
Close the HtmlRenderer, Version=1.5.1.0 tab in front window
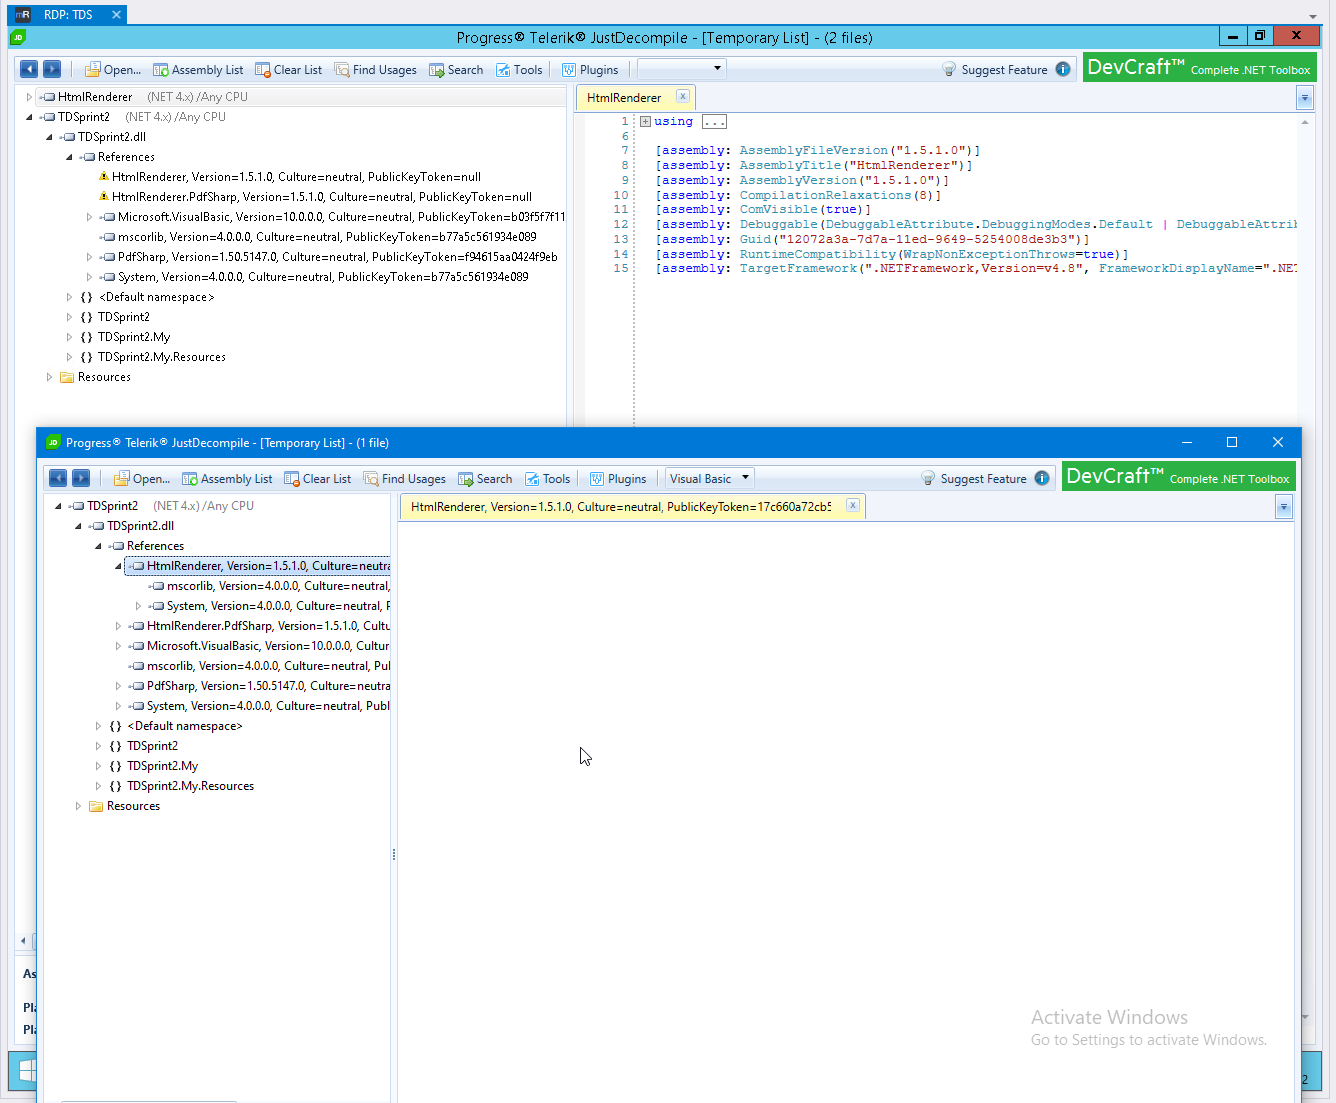click(x=852, y=505)
